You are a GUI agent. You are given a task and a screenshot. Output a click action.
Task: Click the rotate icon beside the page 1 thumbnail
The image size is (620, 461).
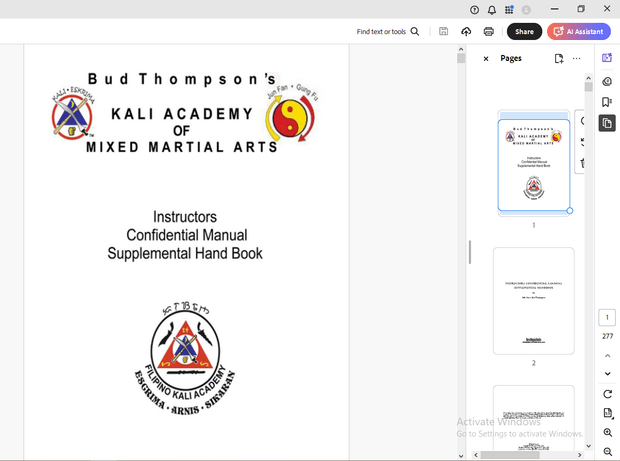[582, 142]
